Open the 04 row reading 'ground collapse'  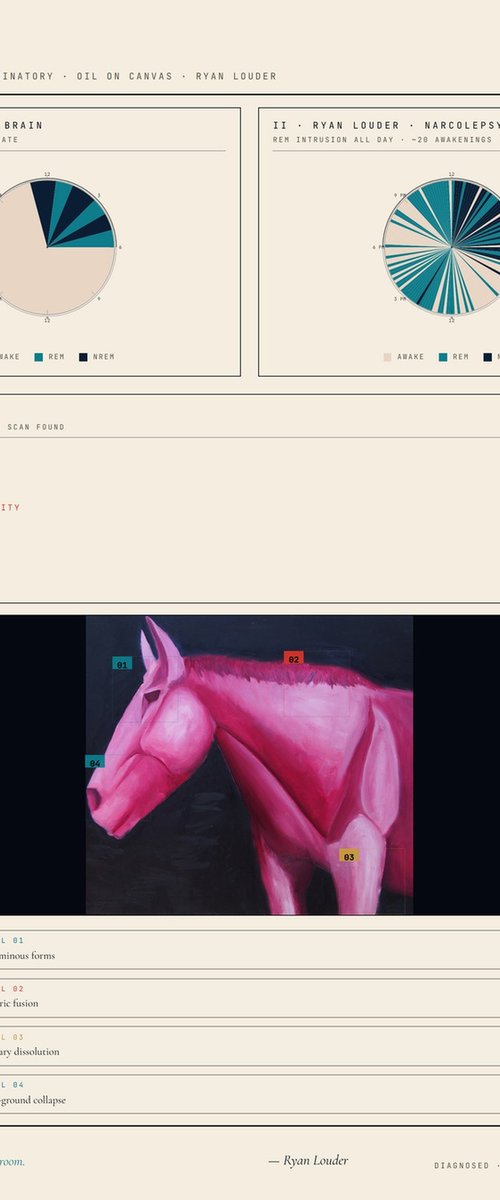coord(250,1093)
